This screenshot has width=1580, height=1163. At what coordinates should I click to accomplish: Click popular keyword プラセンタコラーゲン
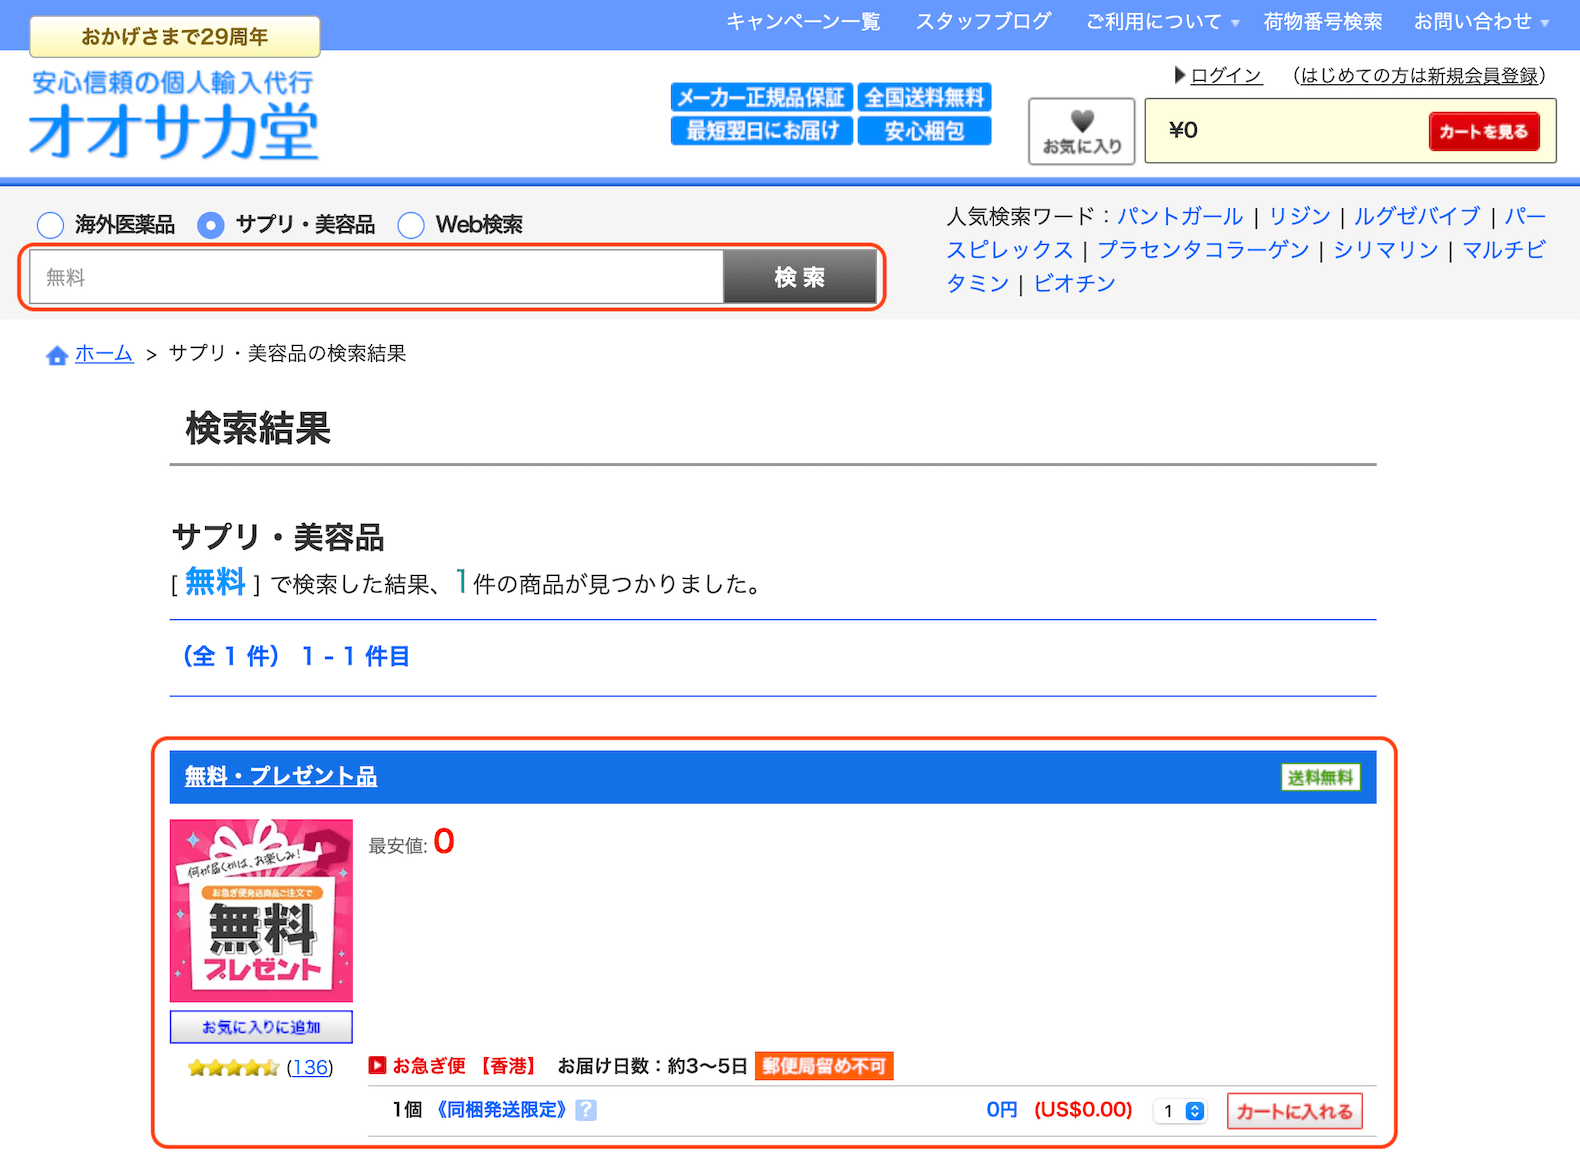point(1203,250)
